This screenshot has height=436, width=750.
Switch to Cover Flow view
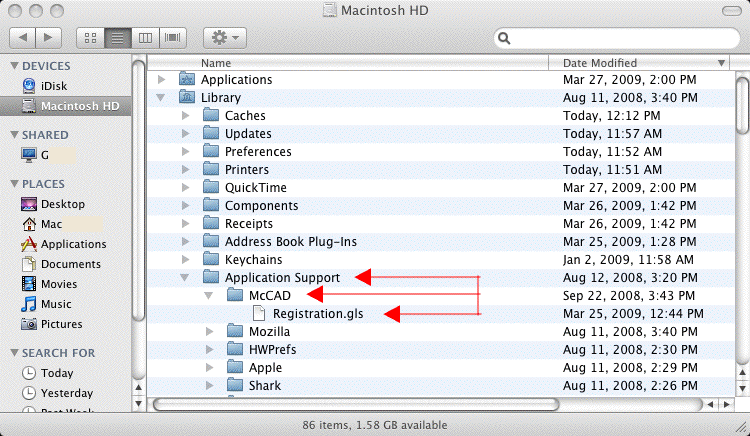173,38
